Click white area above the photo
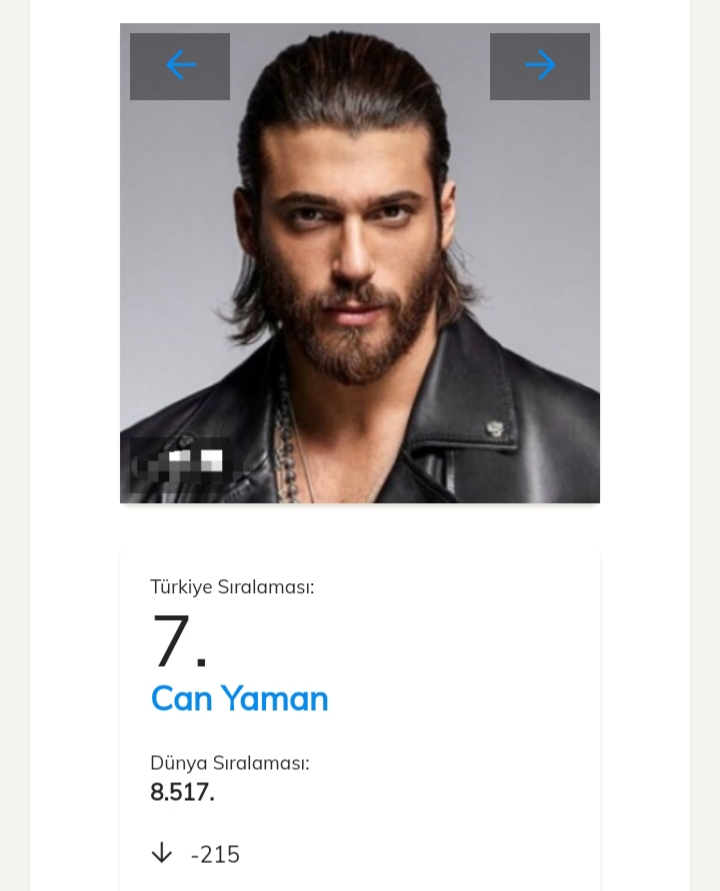The width and height of the screenshot is (720, 891). click(360, 11)
